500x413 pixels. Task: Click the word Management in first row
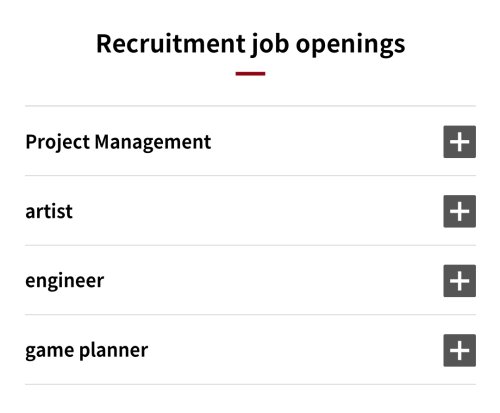click(x=153, y=142)
